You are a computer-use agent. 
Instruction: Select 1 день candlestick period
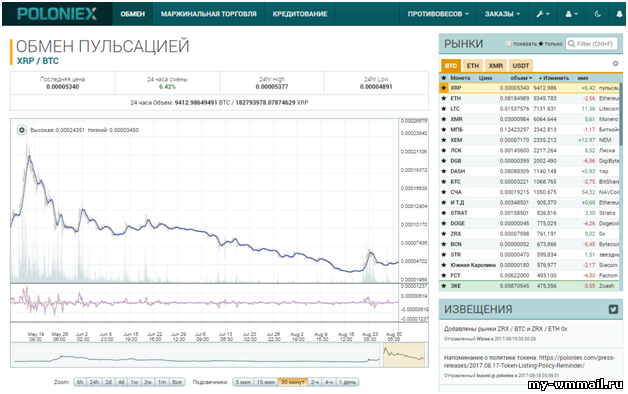pos(347,382)
